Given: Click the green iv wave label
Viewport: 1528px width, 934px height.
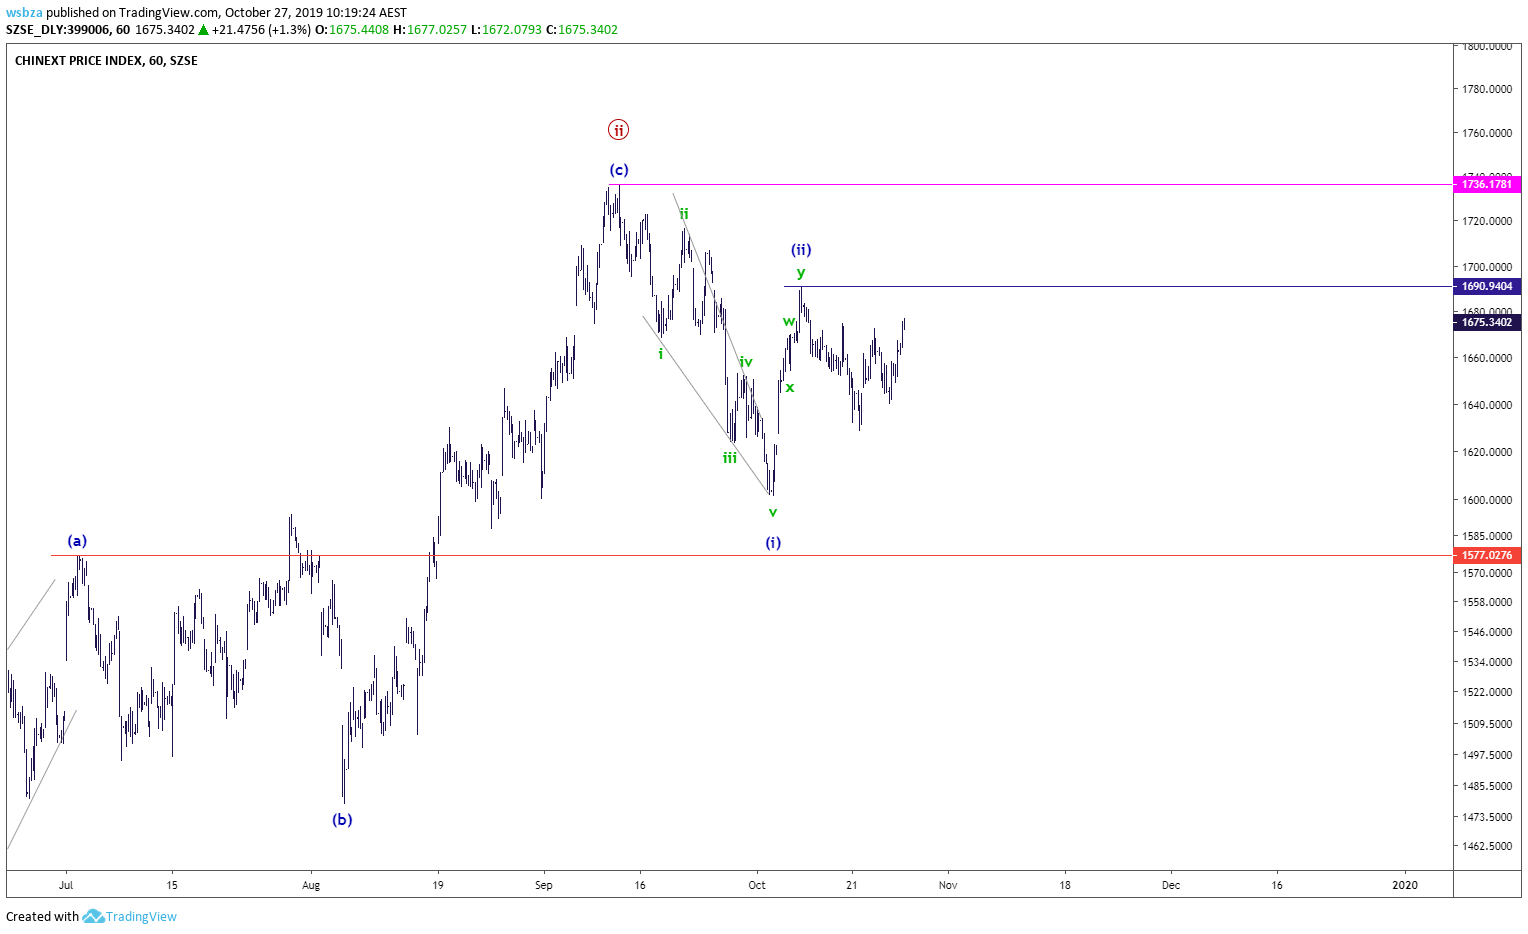Looking at the screenshot, I should tap(746, 362).
